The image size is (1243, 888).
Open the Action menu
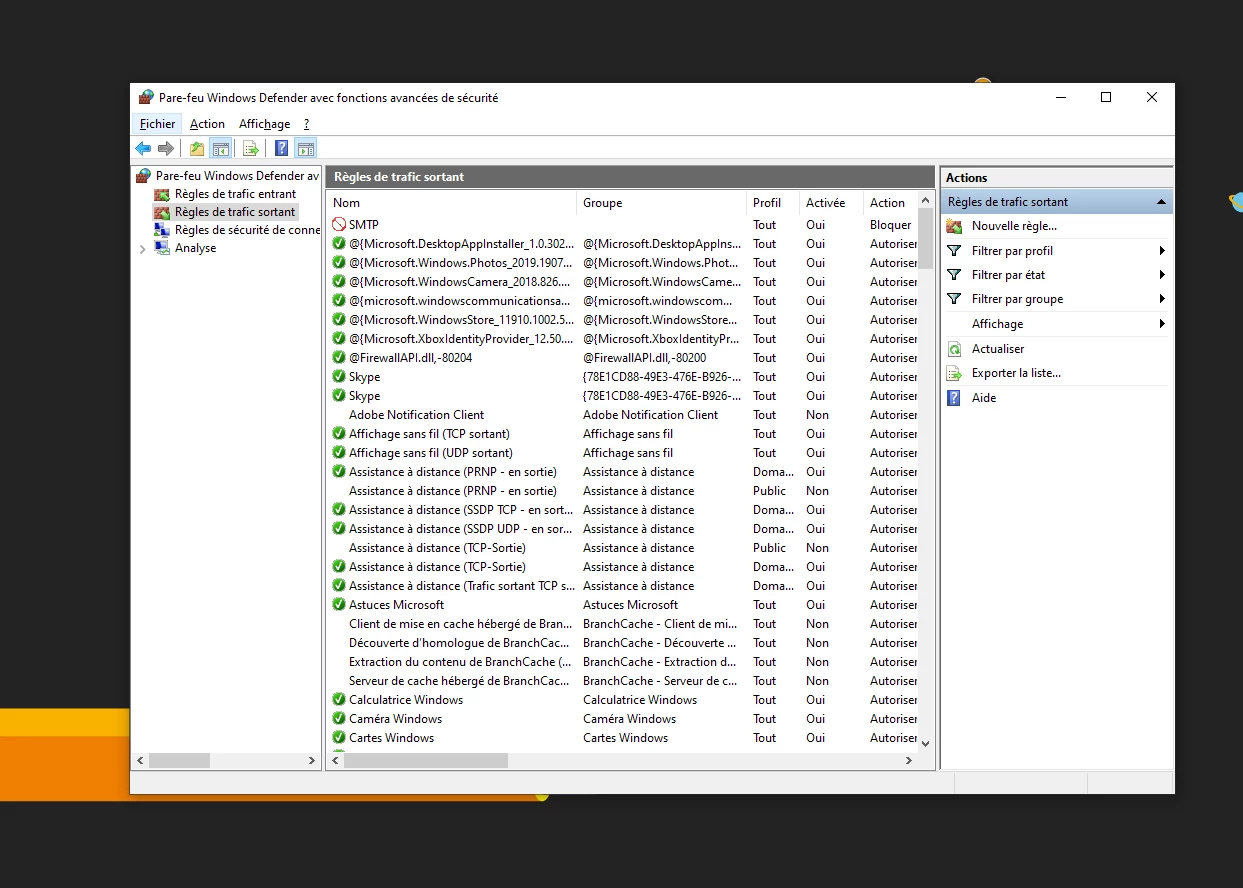pyautogui.click(x=207, y=124)
